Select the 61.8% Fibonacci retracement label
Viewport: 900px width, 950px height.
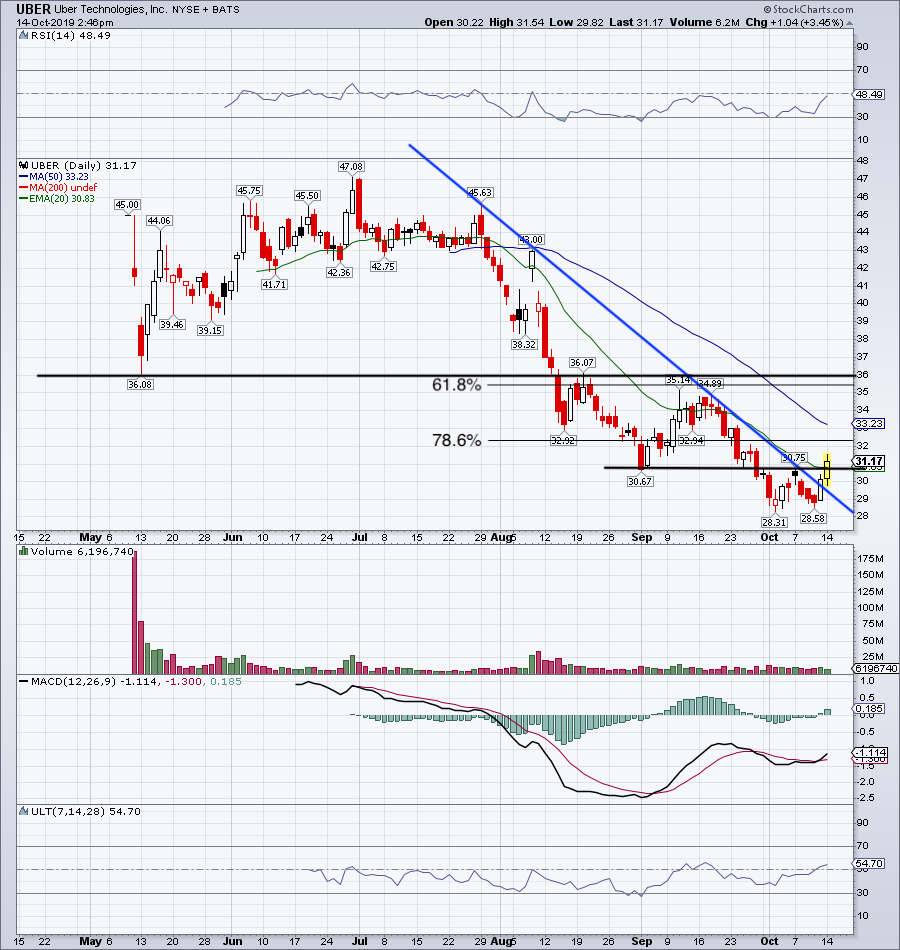[456, 385]
